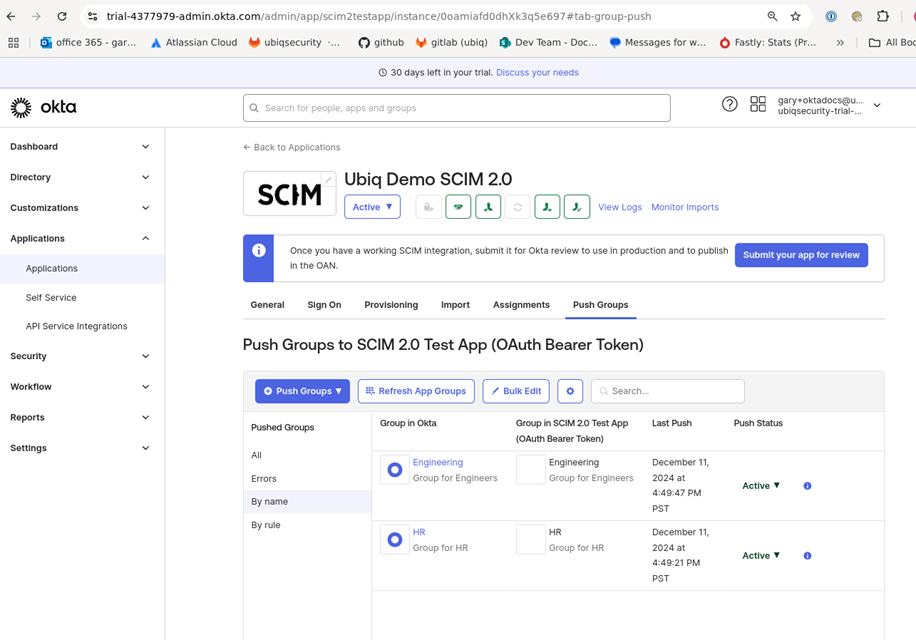Open the Okta apps grid icon
The width and height of the screenshot is (916, 640).
coord(758,105)
